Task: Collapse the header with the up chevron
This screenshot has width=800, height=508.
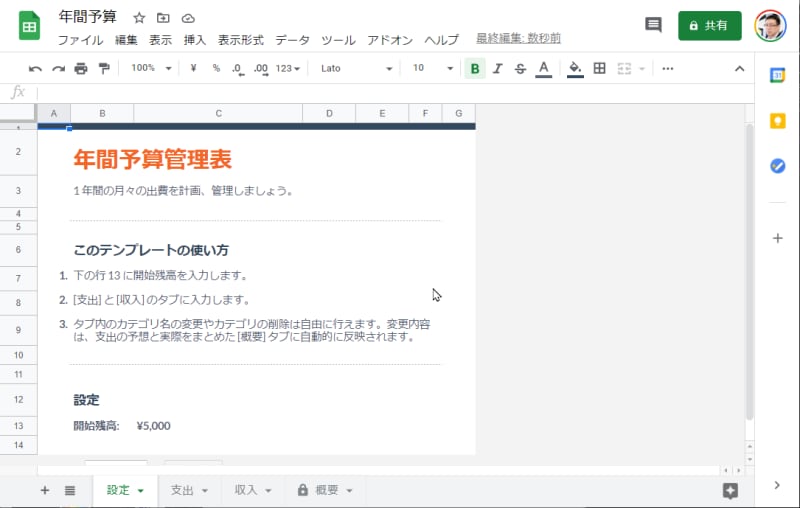Action: [x=739, y=68]
